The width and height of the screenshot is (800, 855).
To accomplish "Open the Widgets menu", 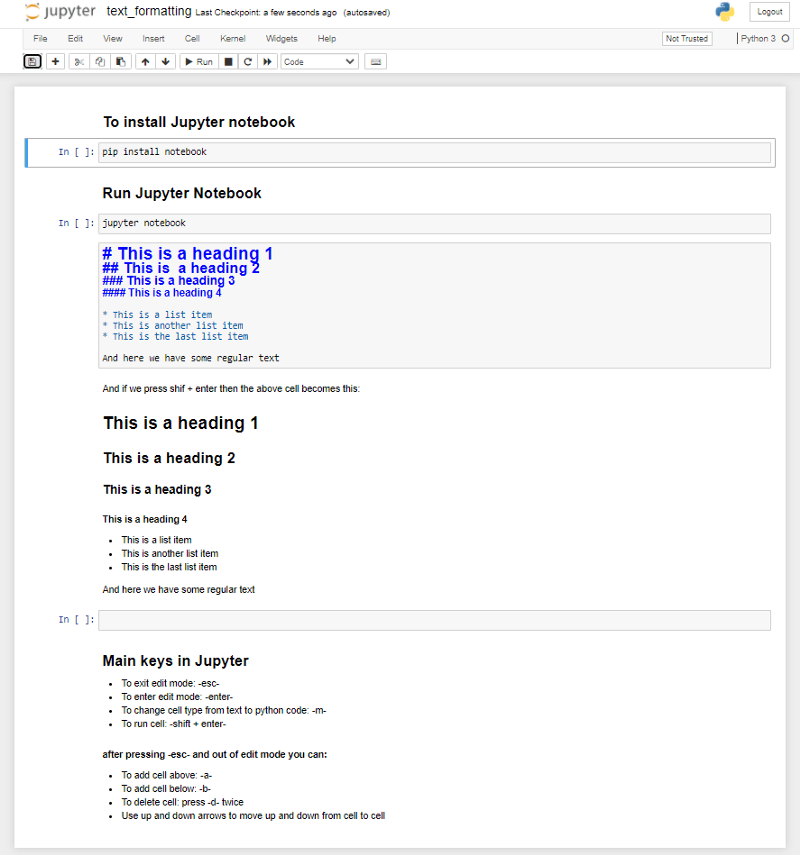I will [281, 39].
